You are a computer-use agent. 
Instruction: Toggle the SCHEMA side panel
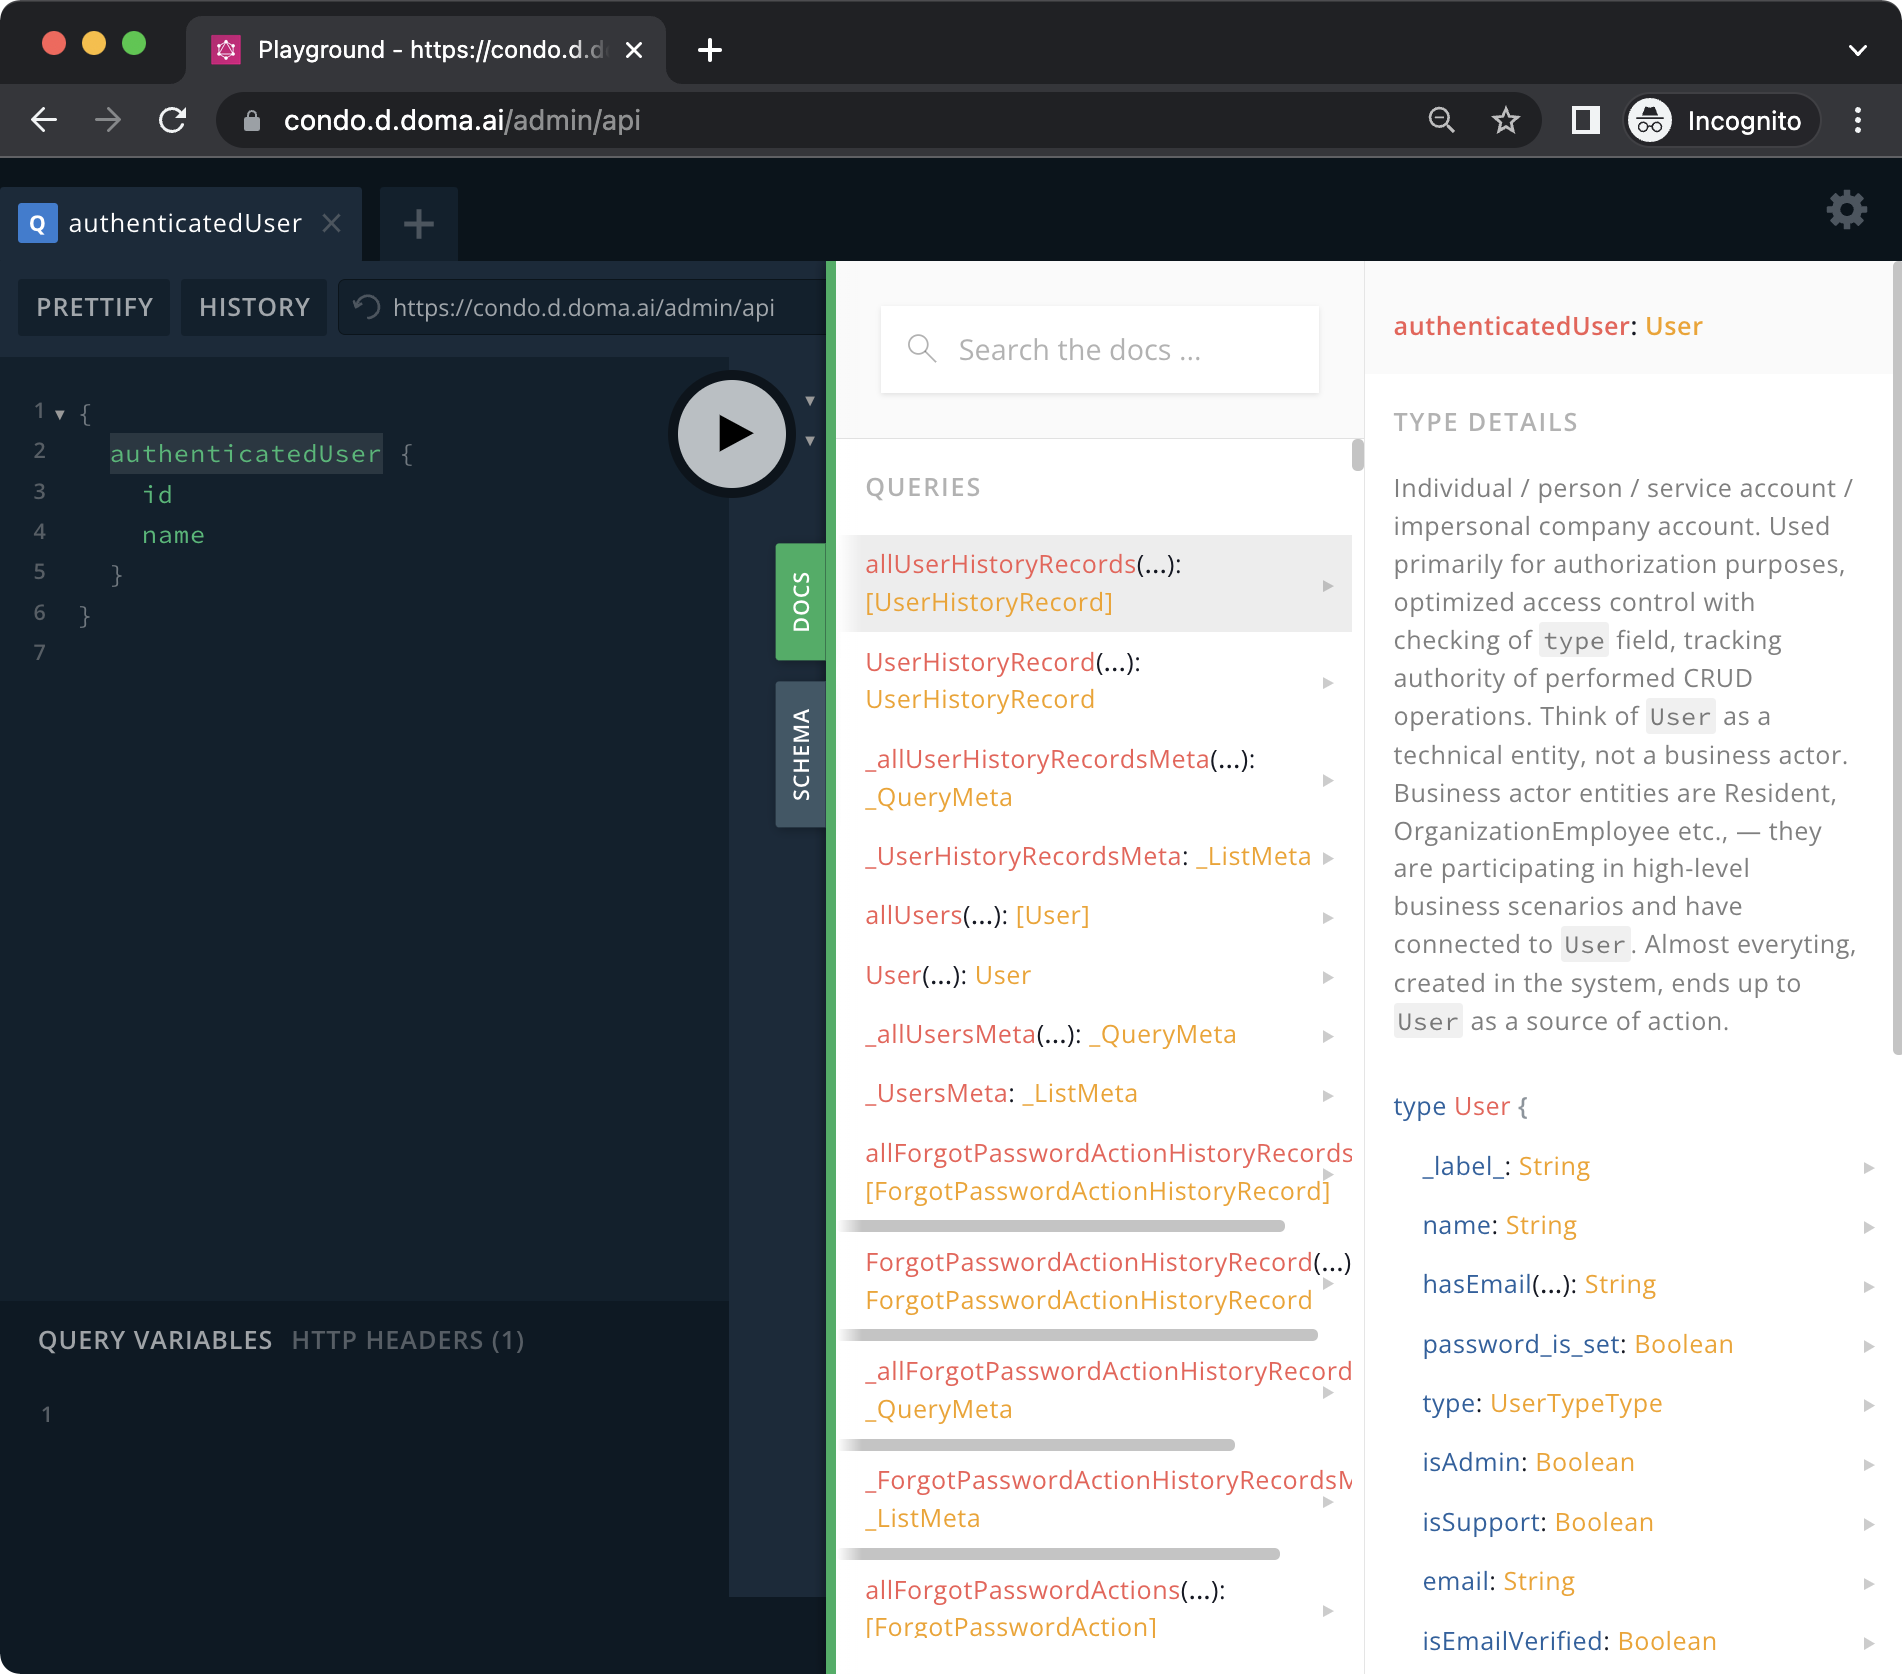coord(801,754)
